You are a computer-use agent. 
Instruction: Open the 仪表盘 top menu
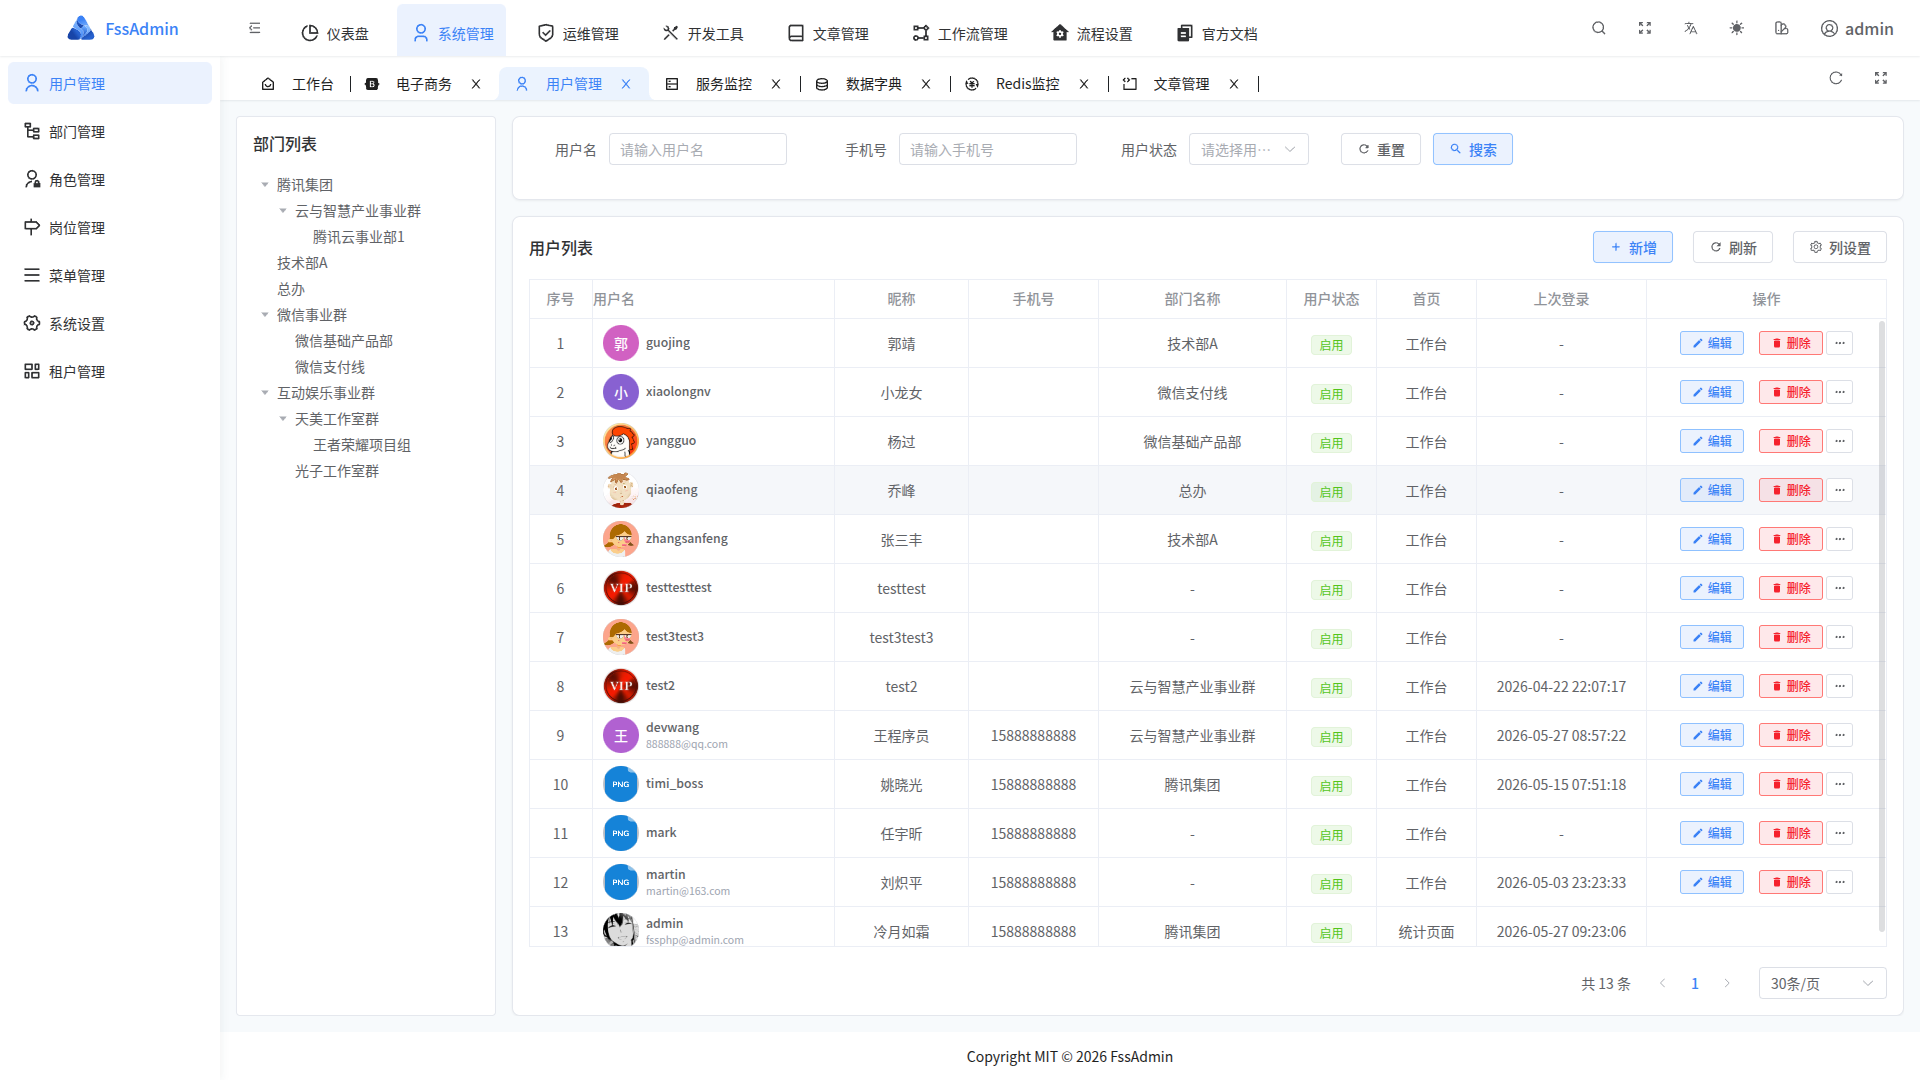click(x=335, y=34)
